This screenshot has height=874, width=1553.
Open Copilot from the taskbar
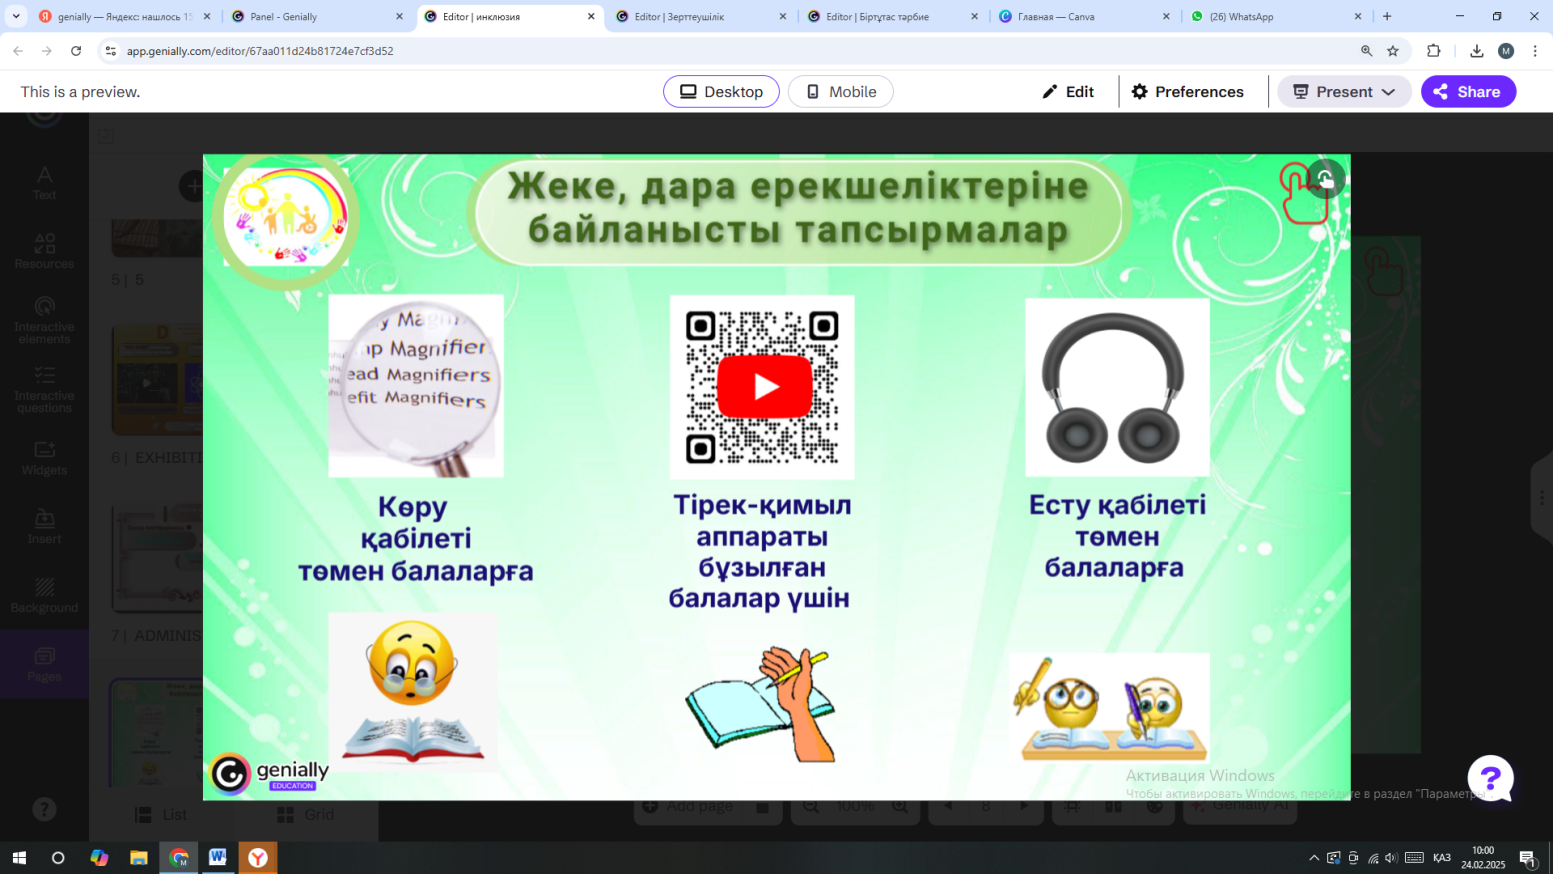pyautogui.click(x=99, y=858)
